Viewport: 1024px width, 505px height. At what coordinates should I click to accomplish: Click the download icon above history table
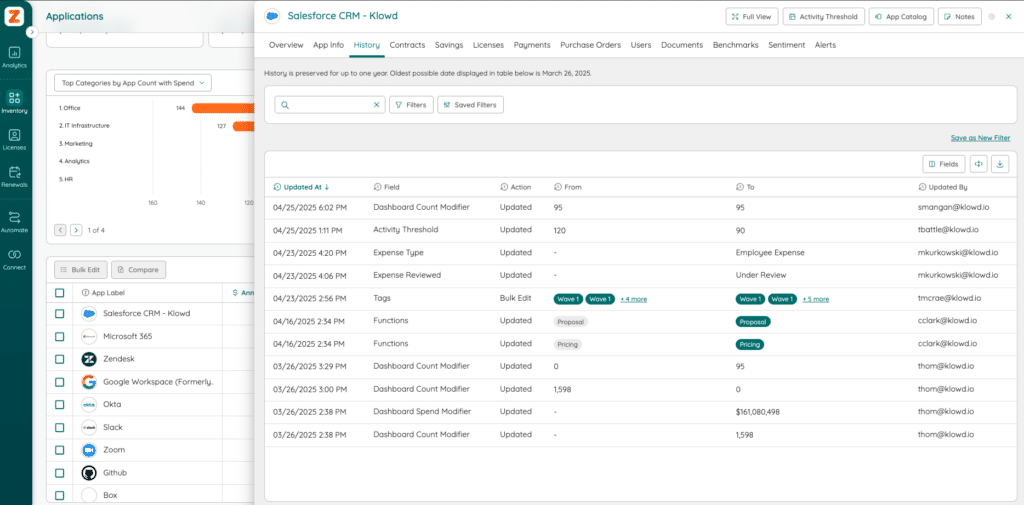(999, 164)
